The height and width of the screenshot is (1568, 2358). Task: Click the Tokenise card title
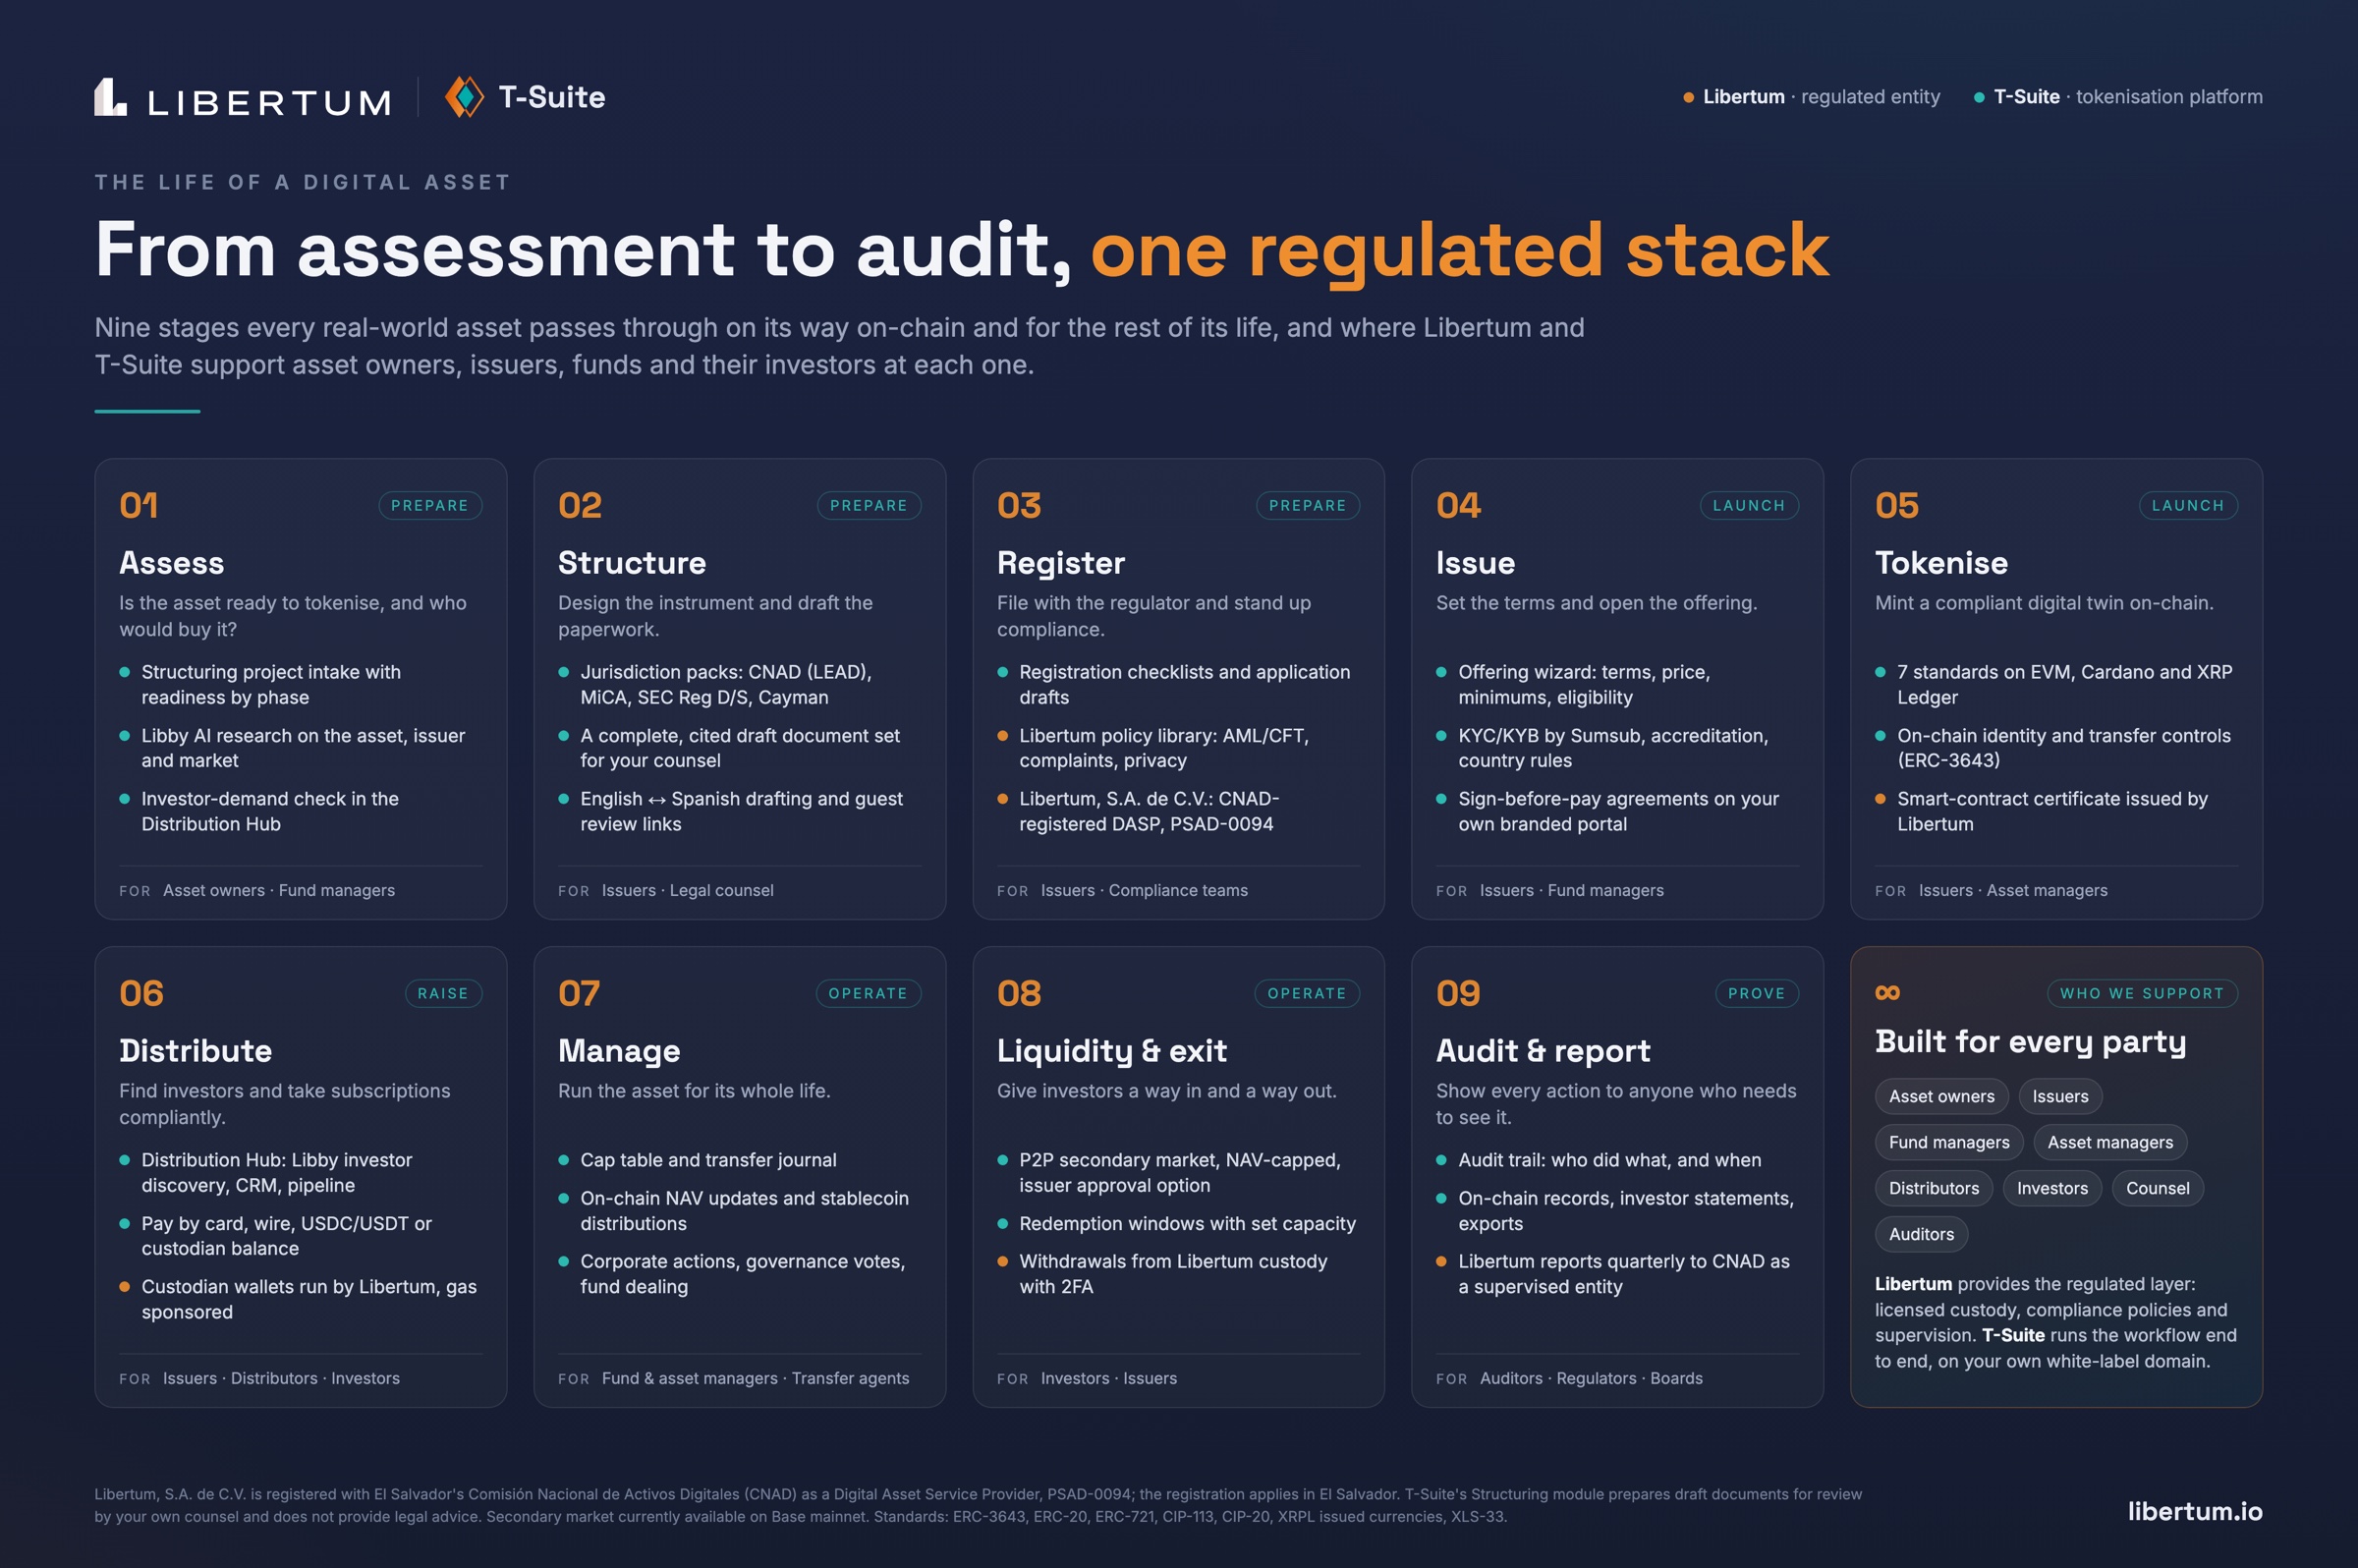tap(1941, 562)
